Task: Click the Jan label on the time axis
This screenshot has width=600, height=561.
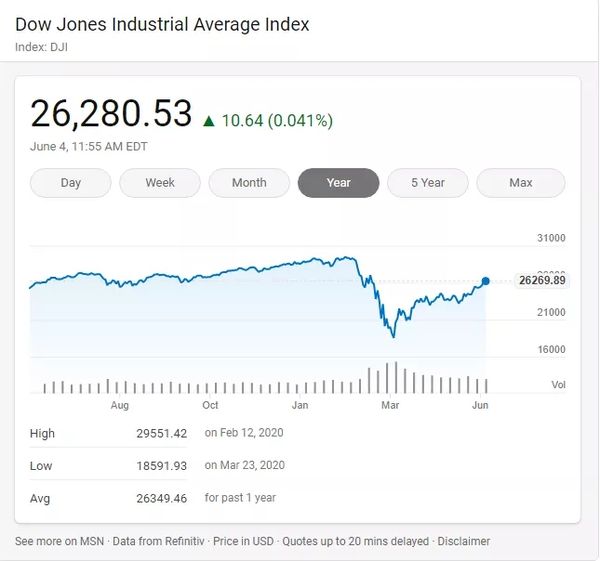Action: [300, 405]
